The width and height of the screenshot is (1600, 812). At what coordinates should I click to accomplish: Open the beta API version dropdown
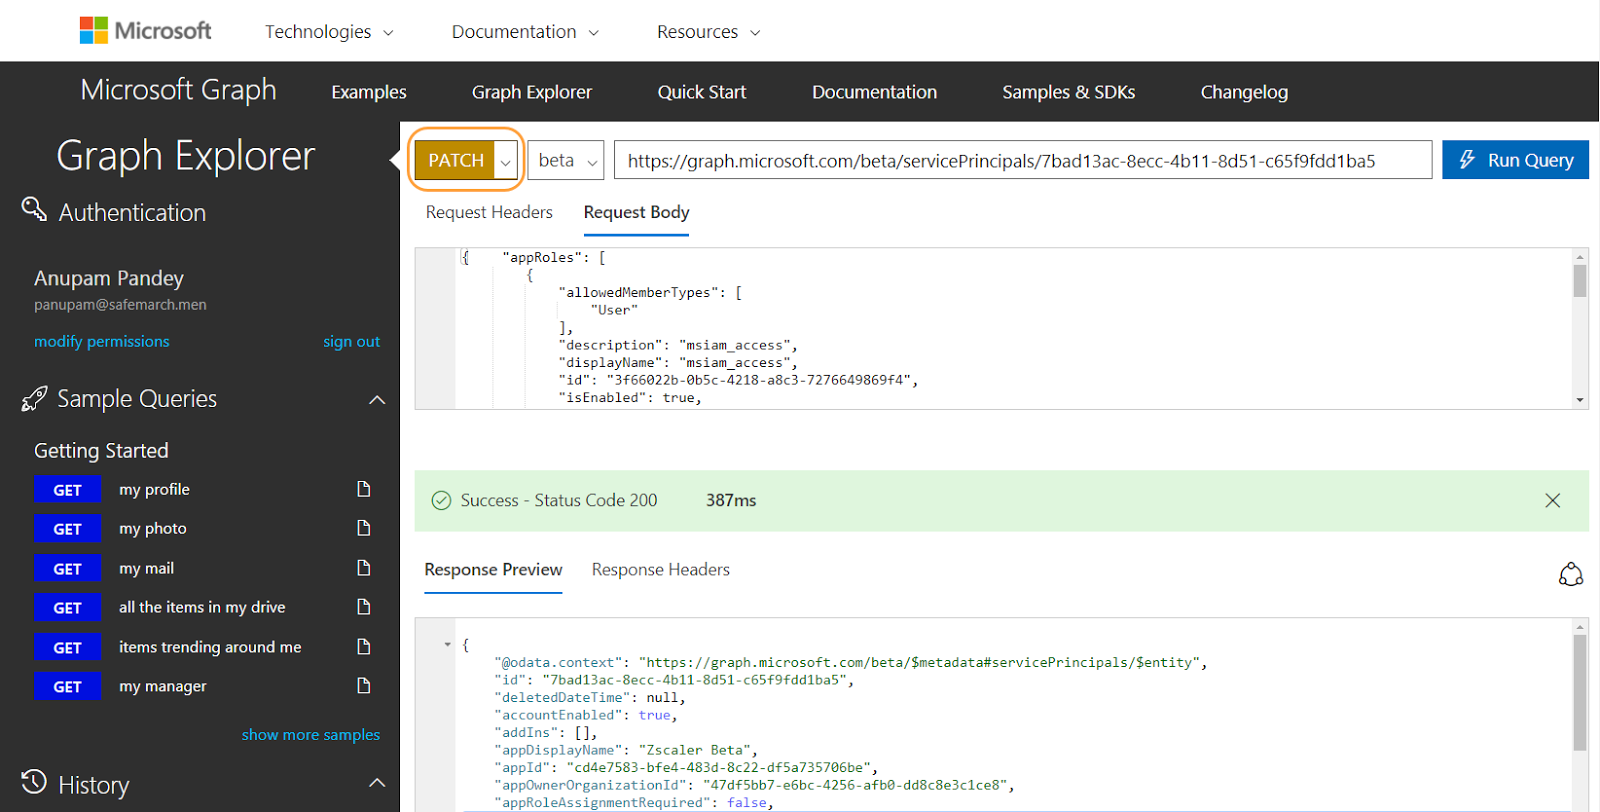coord(566,160)
